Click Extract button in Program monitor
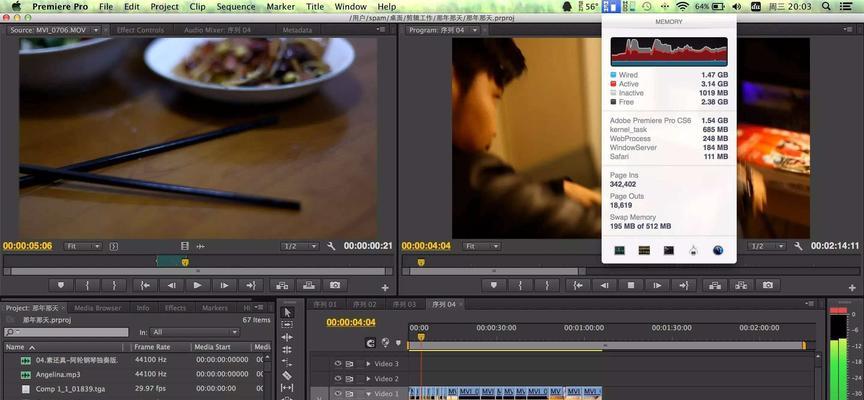The height and width of the screenshot is (400, 864). tap(741, 285)
